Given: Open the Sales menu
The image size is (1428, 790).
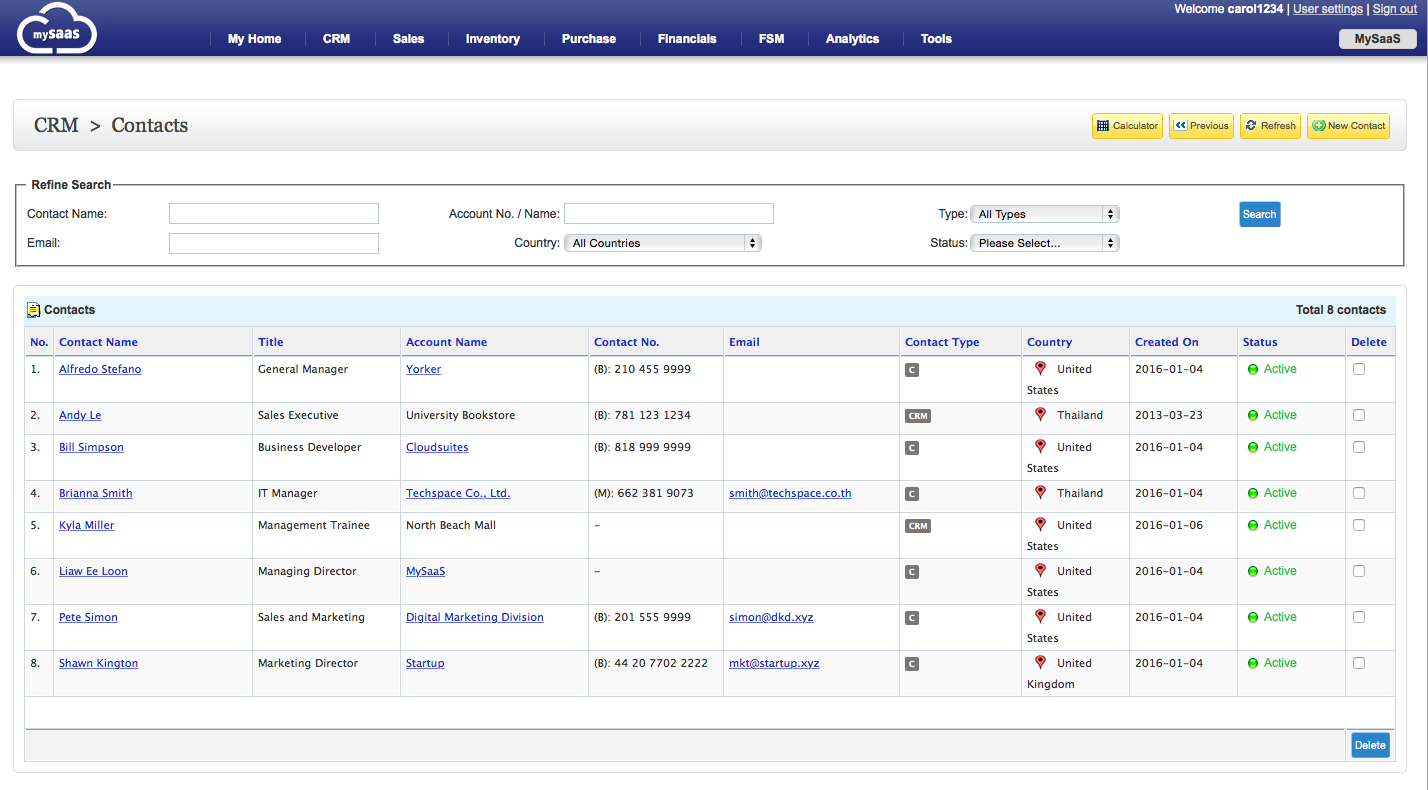Looking at the screenshot, I should pos(408,39).
